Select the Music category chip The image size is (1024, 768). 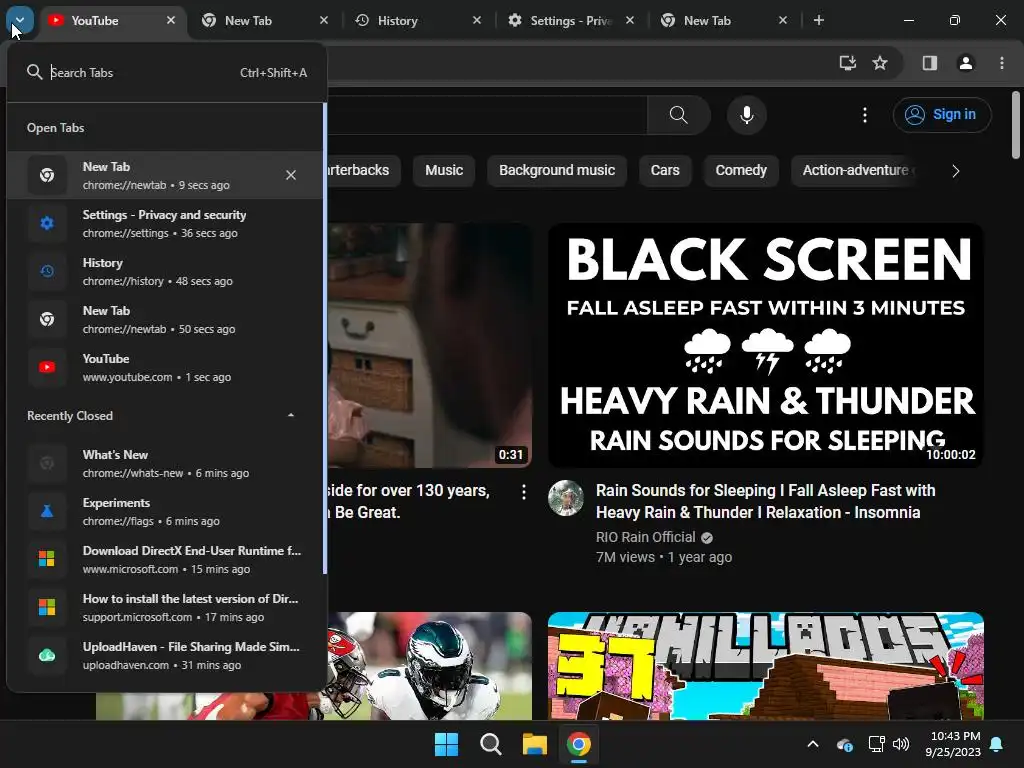(444, 170)
